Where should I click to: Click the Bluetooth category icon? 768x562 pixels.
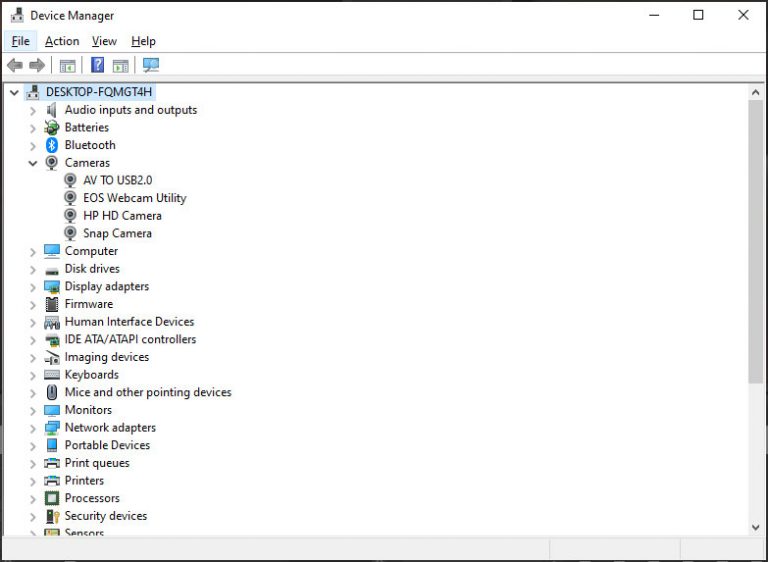pos(52,145)
